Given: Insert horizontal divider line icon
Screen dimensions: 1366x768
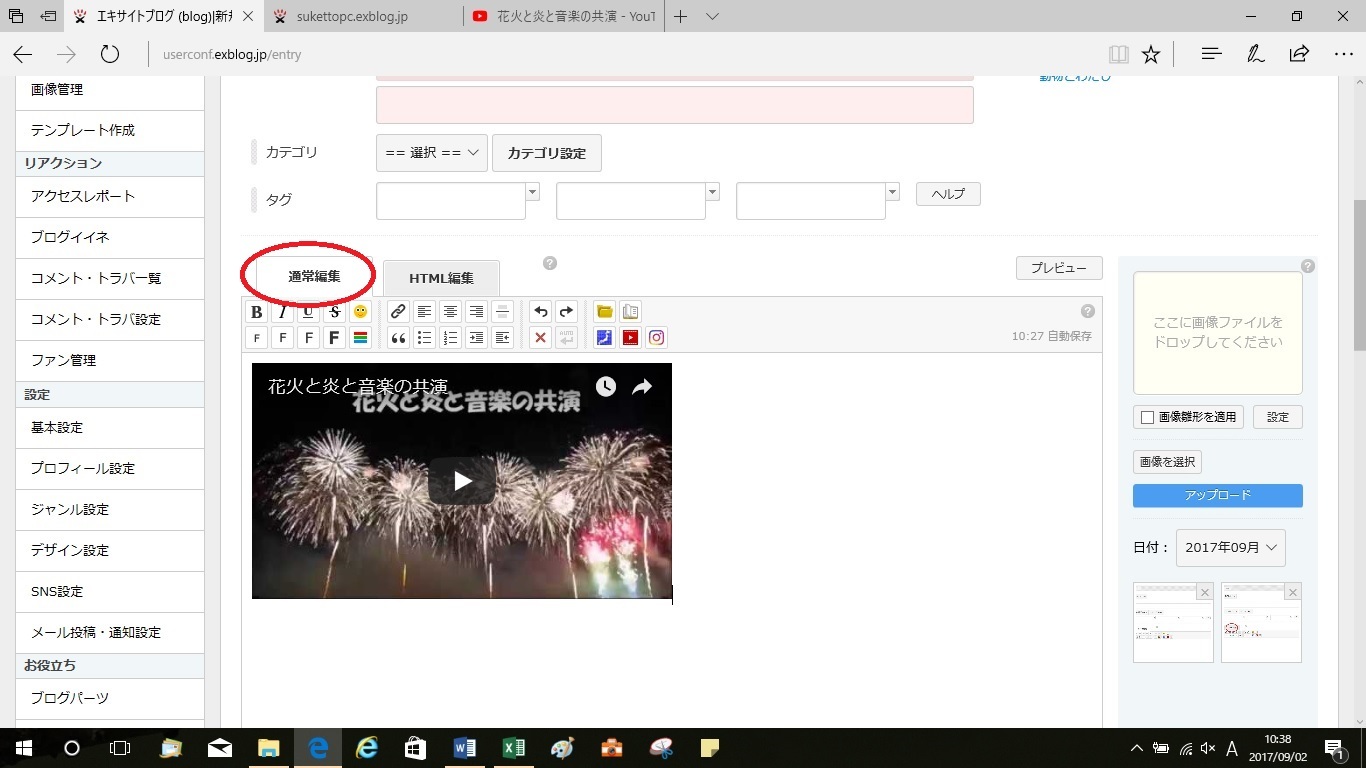Looking at the screenshot, I should coord(503,312).
